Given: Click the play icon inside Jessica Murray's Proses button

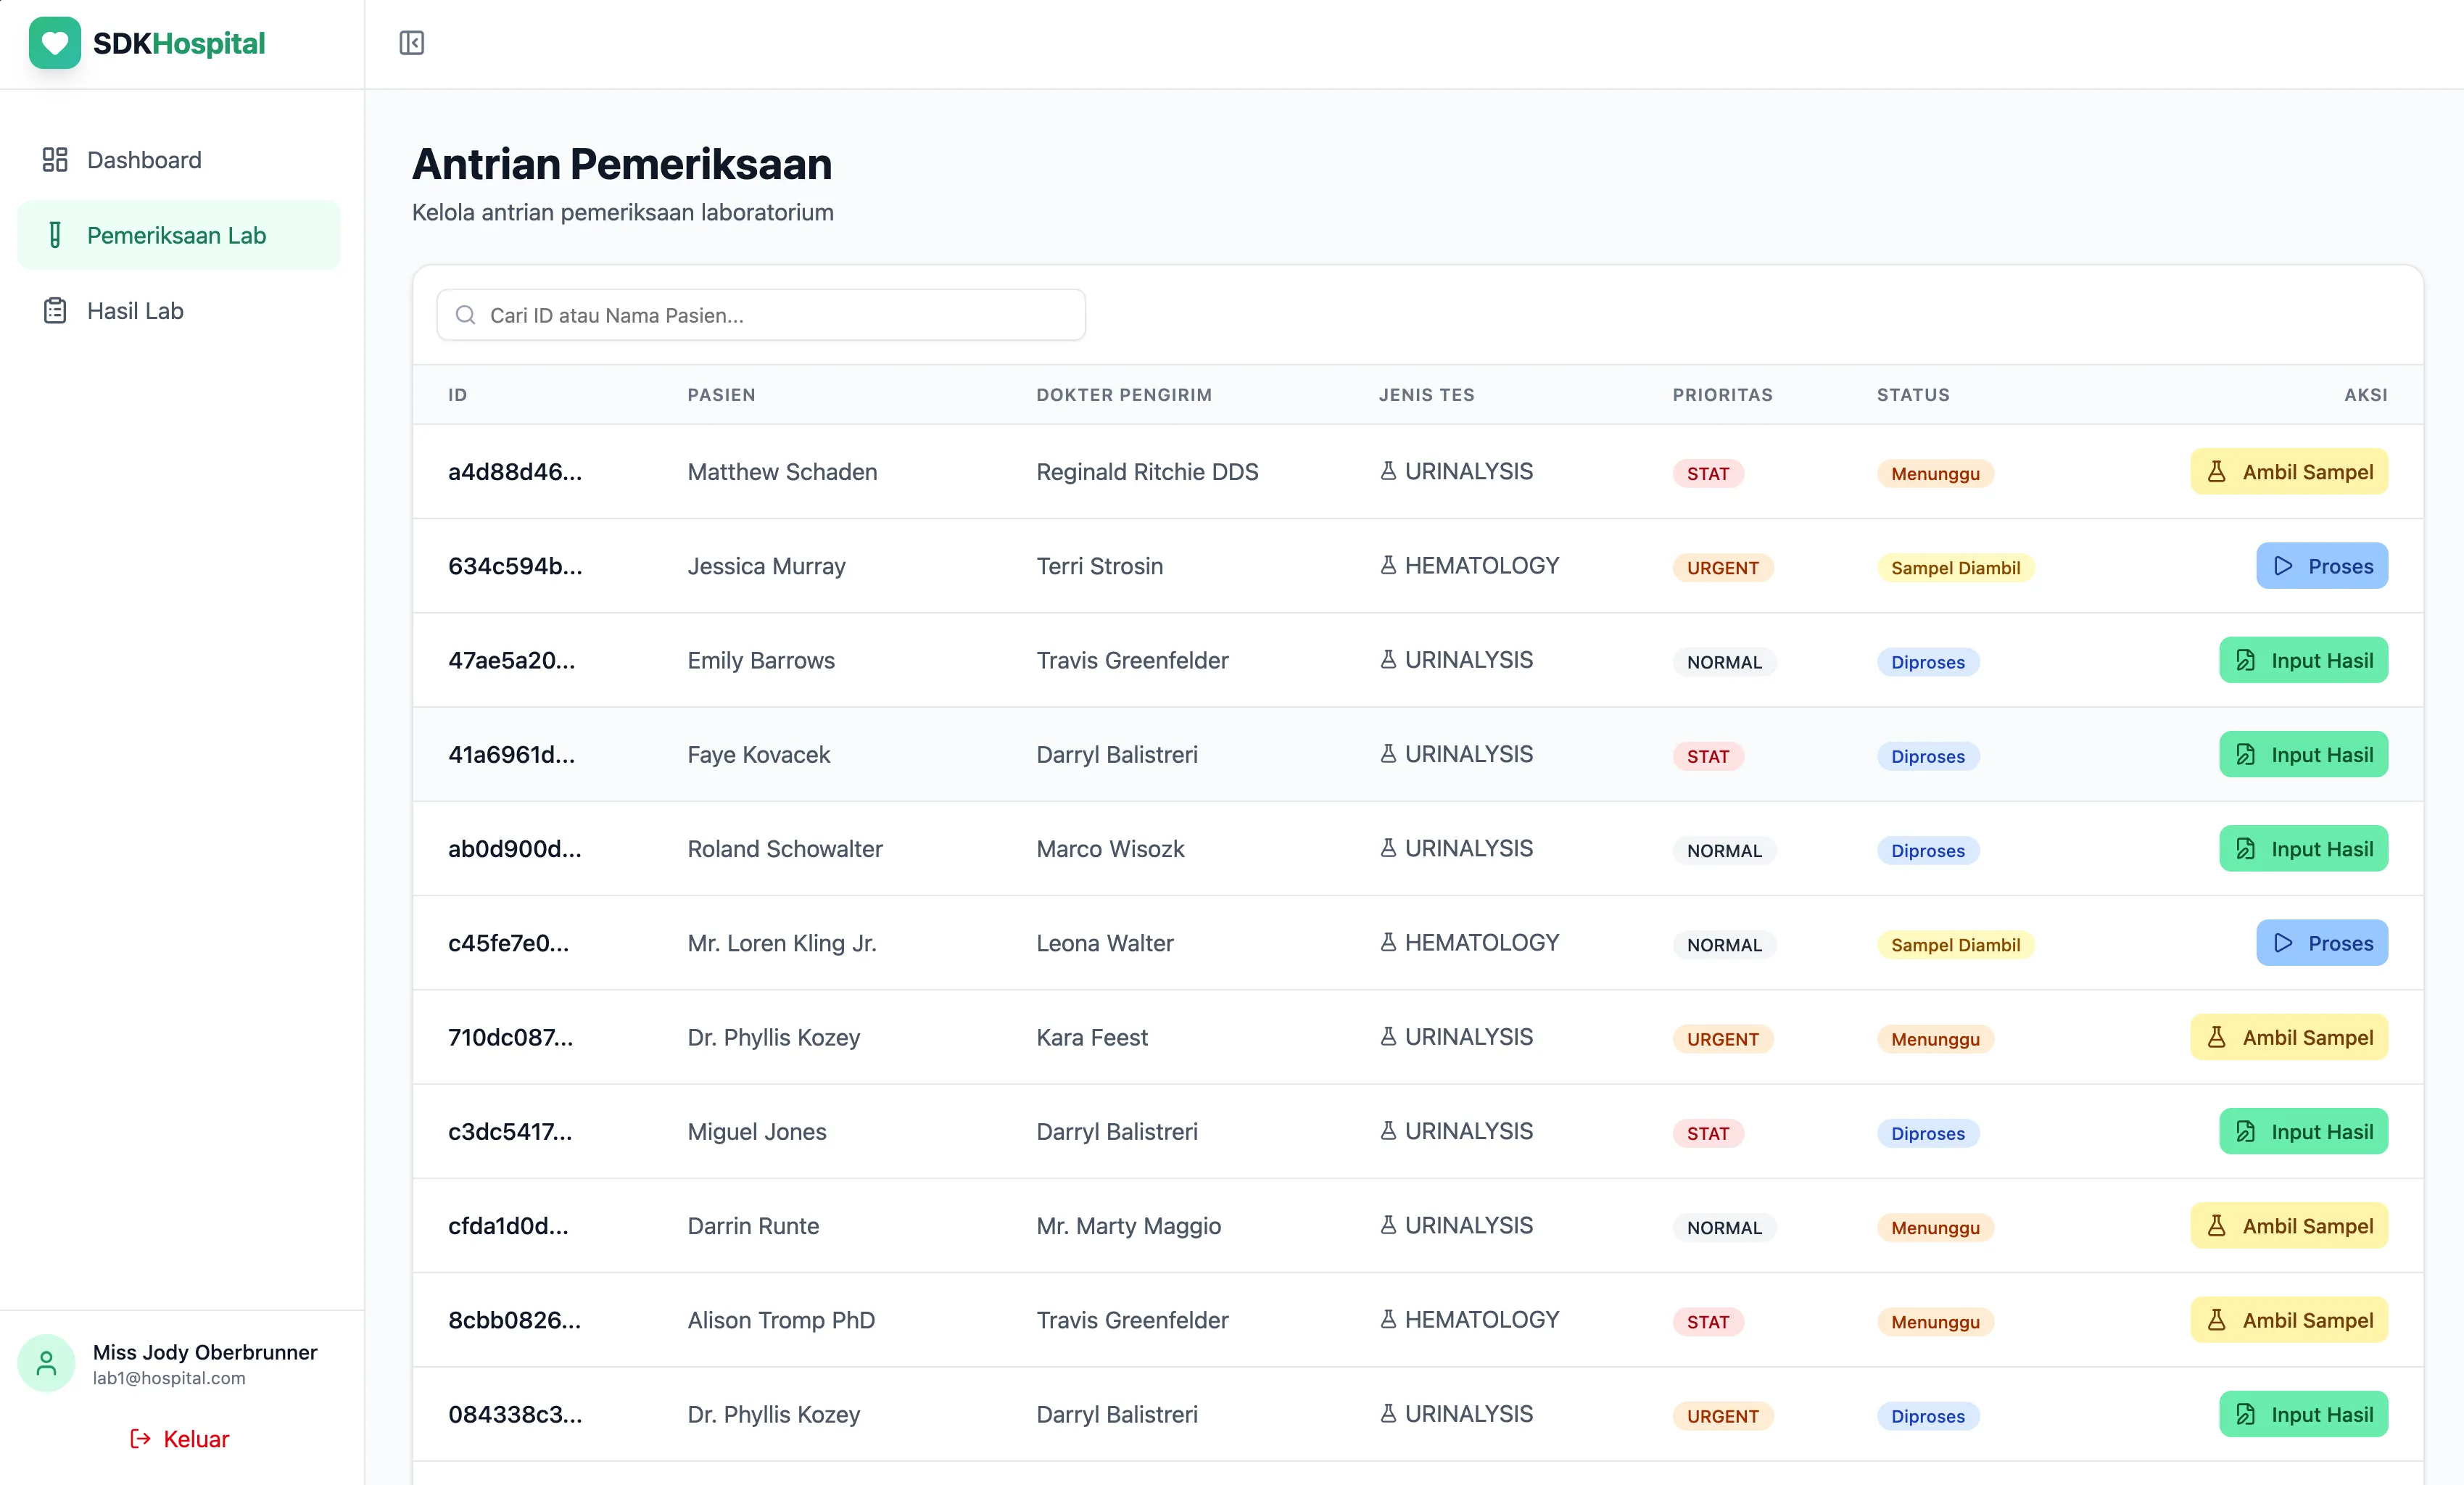Looking at the screenshot, I should coord(2283,565).
